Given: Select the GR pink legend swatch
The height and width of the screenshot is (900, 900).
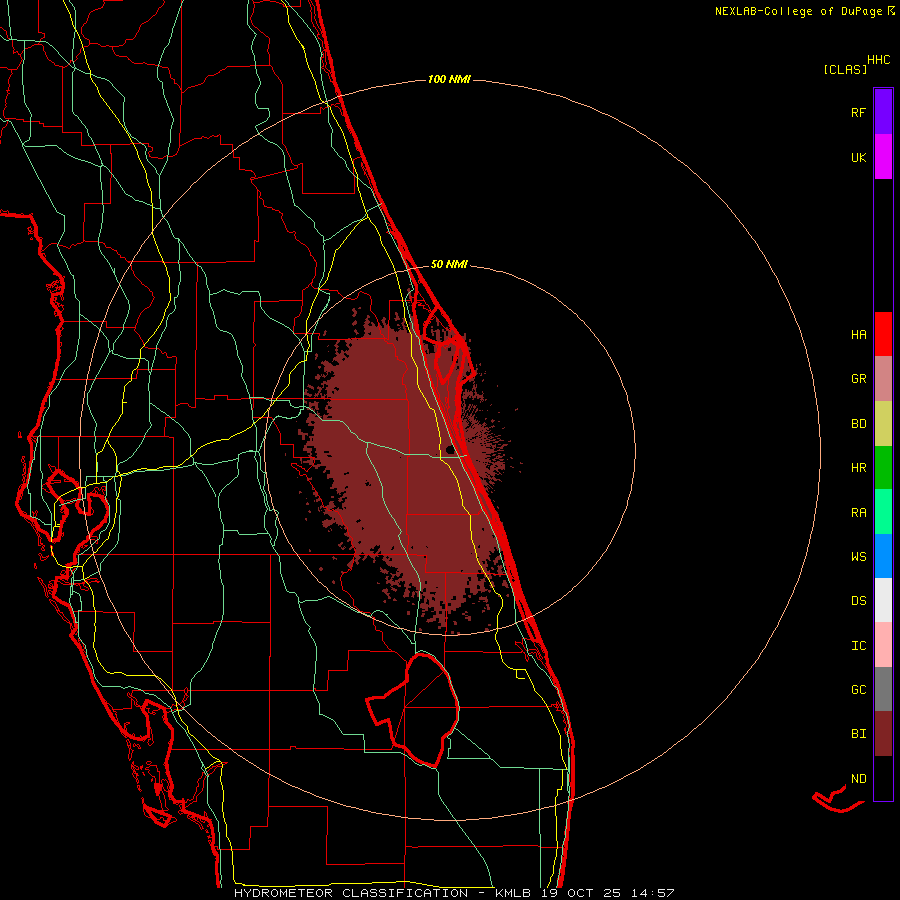Looking at the screenshot, I should tap(883, 379).
